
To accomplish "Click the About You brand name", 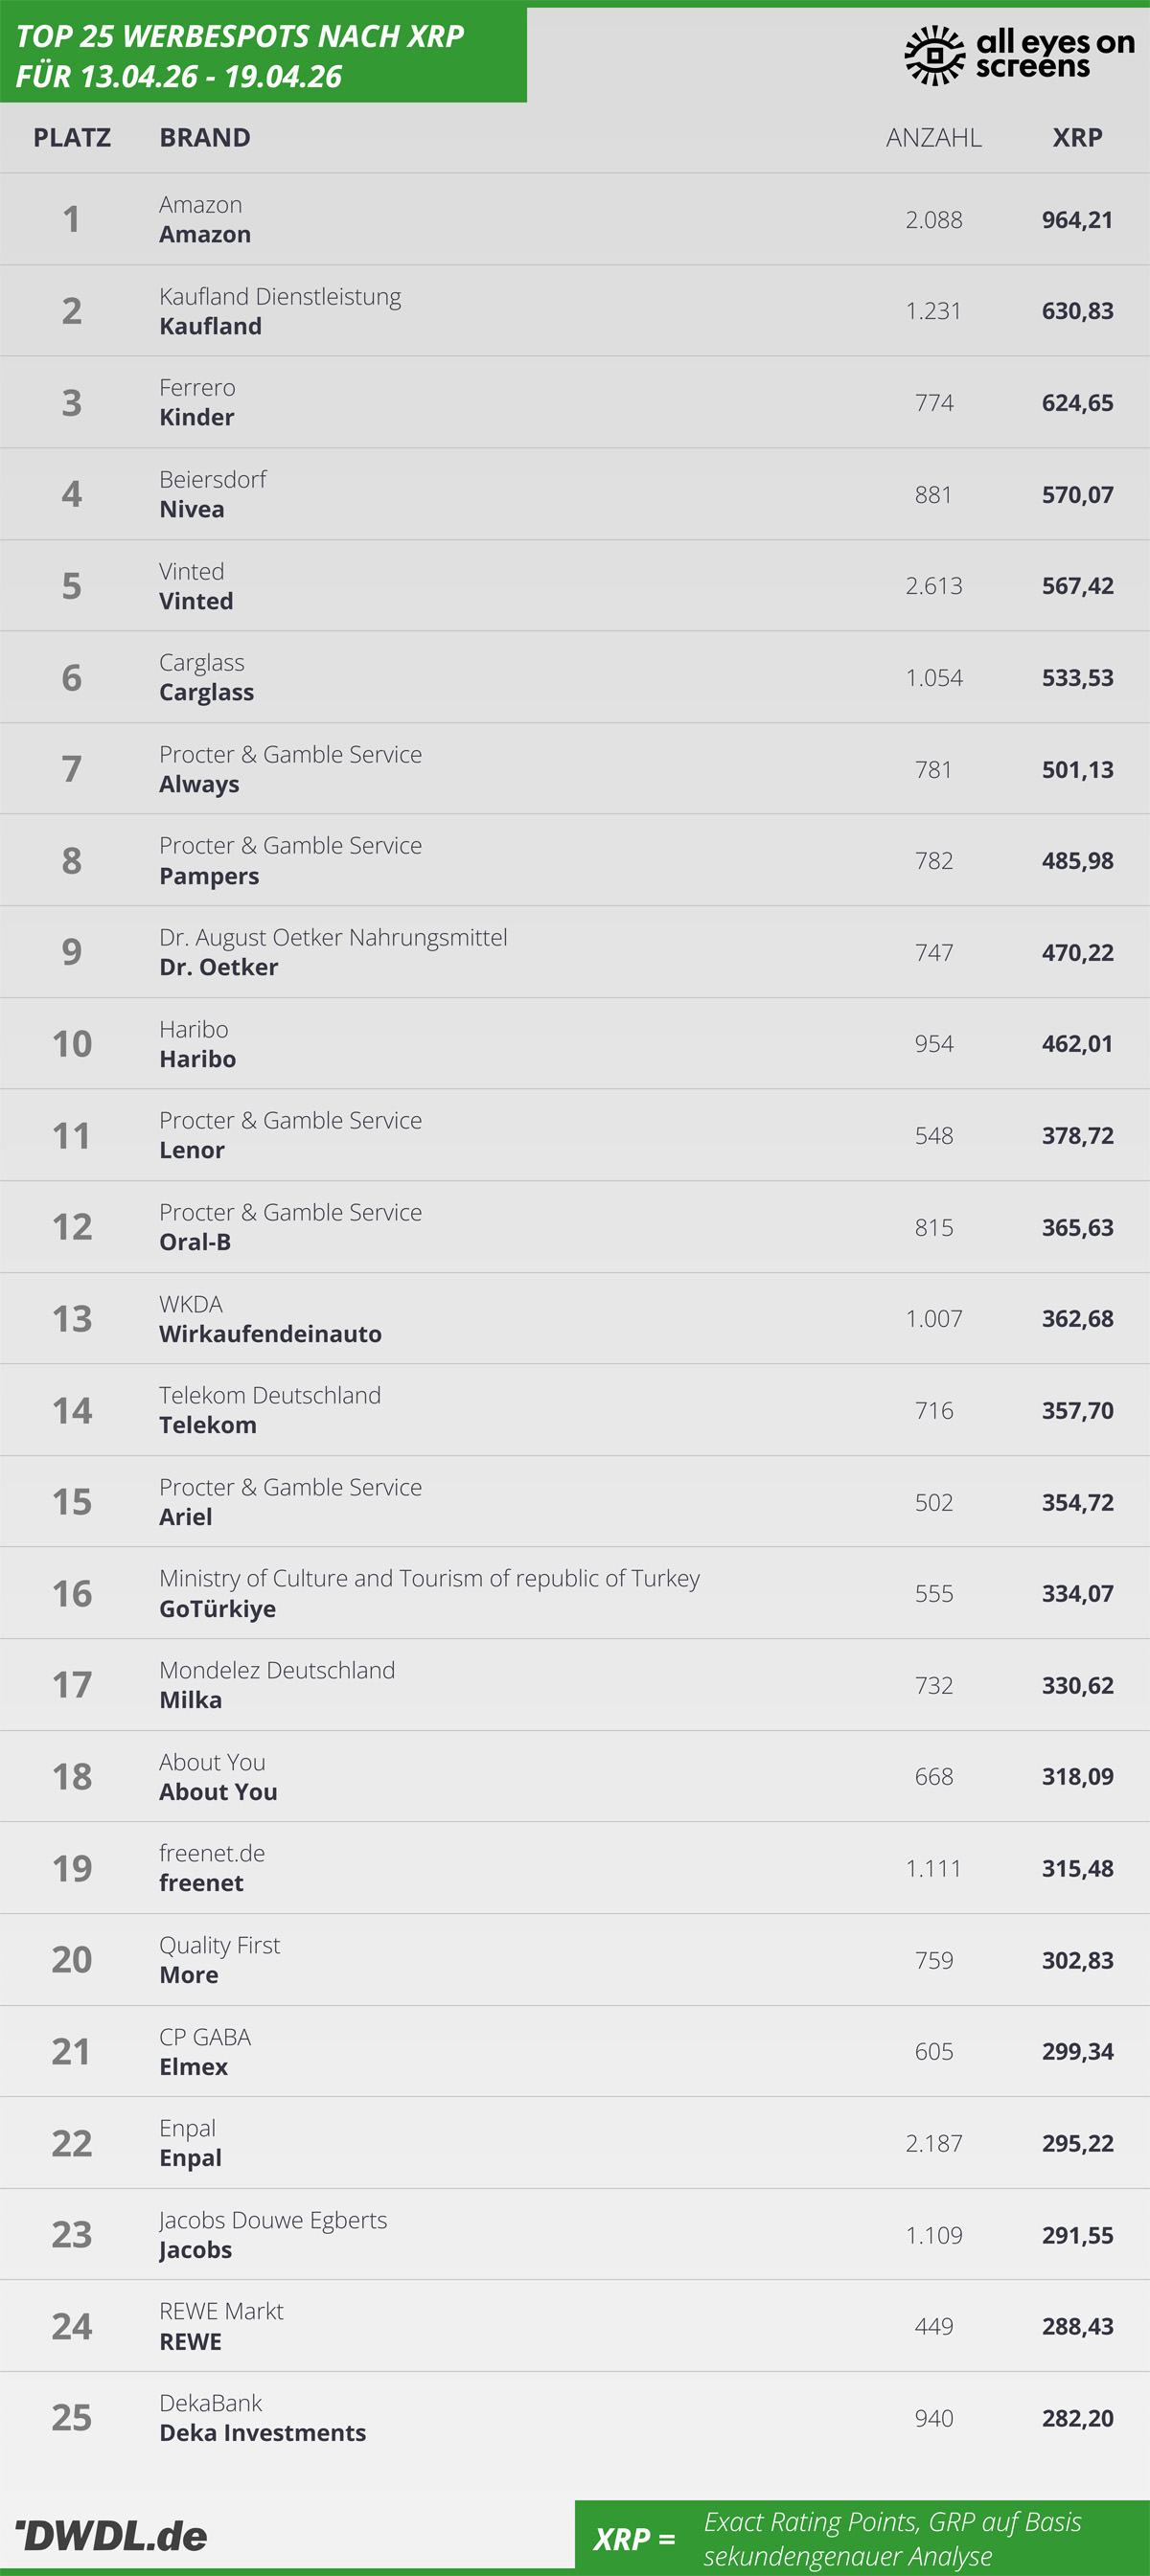I will pyautogui.click(x=218, y=1793).
